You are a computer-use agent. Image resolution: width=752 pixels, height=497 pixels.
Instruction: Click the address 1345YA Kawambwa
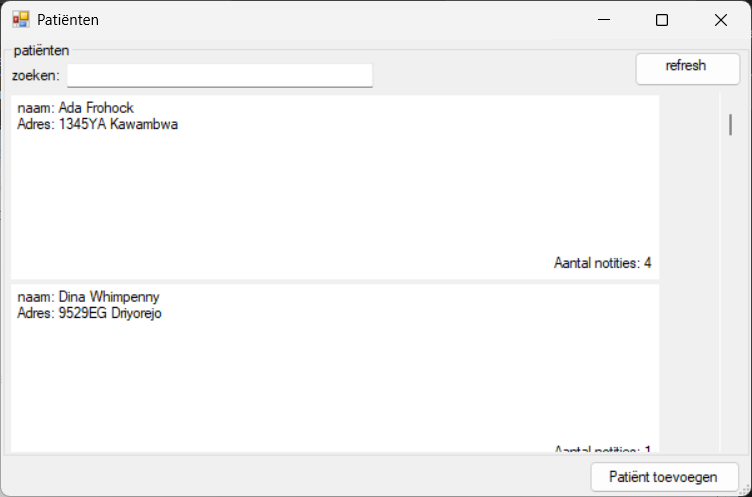(x=98, y=124)
